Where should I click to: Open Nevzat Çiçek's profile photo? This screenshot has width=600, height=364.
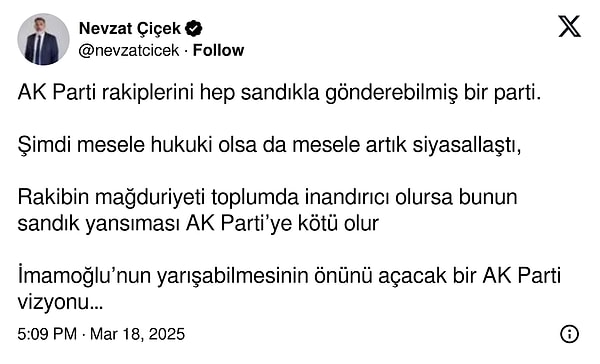click(x=43, y=39)
